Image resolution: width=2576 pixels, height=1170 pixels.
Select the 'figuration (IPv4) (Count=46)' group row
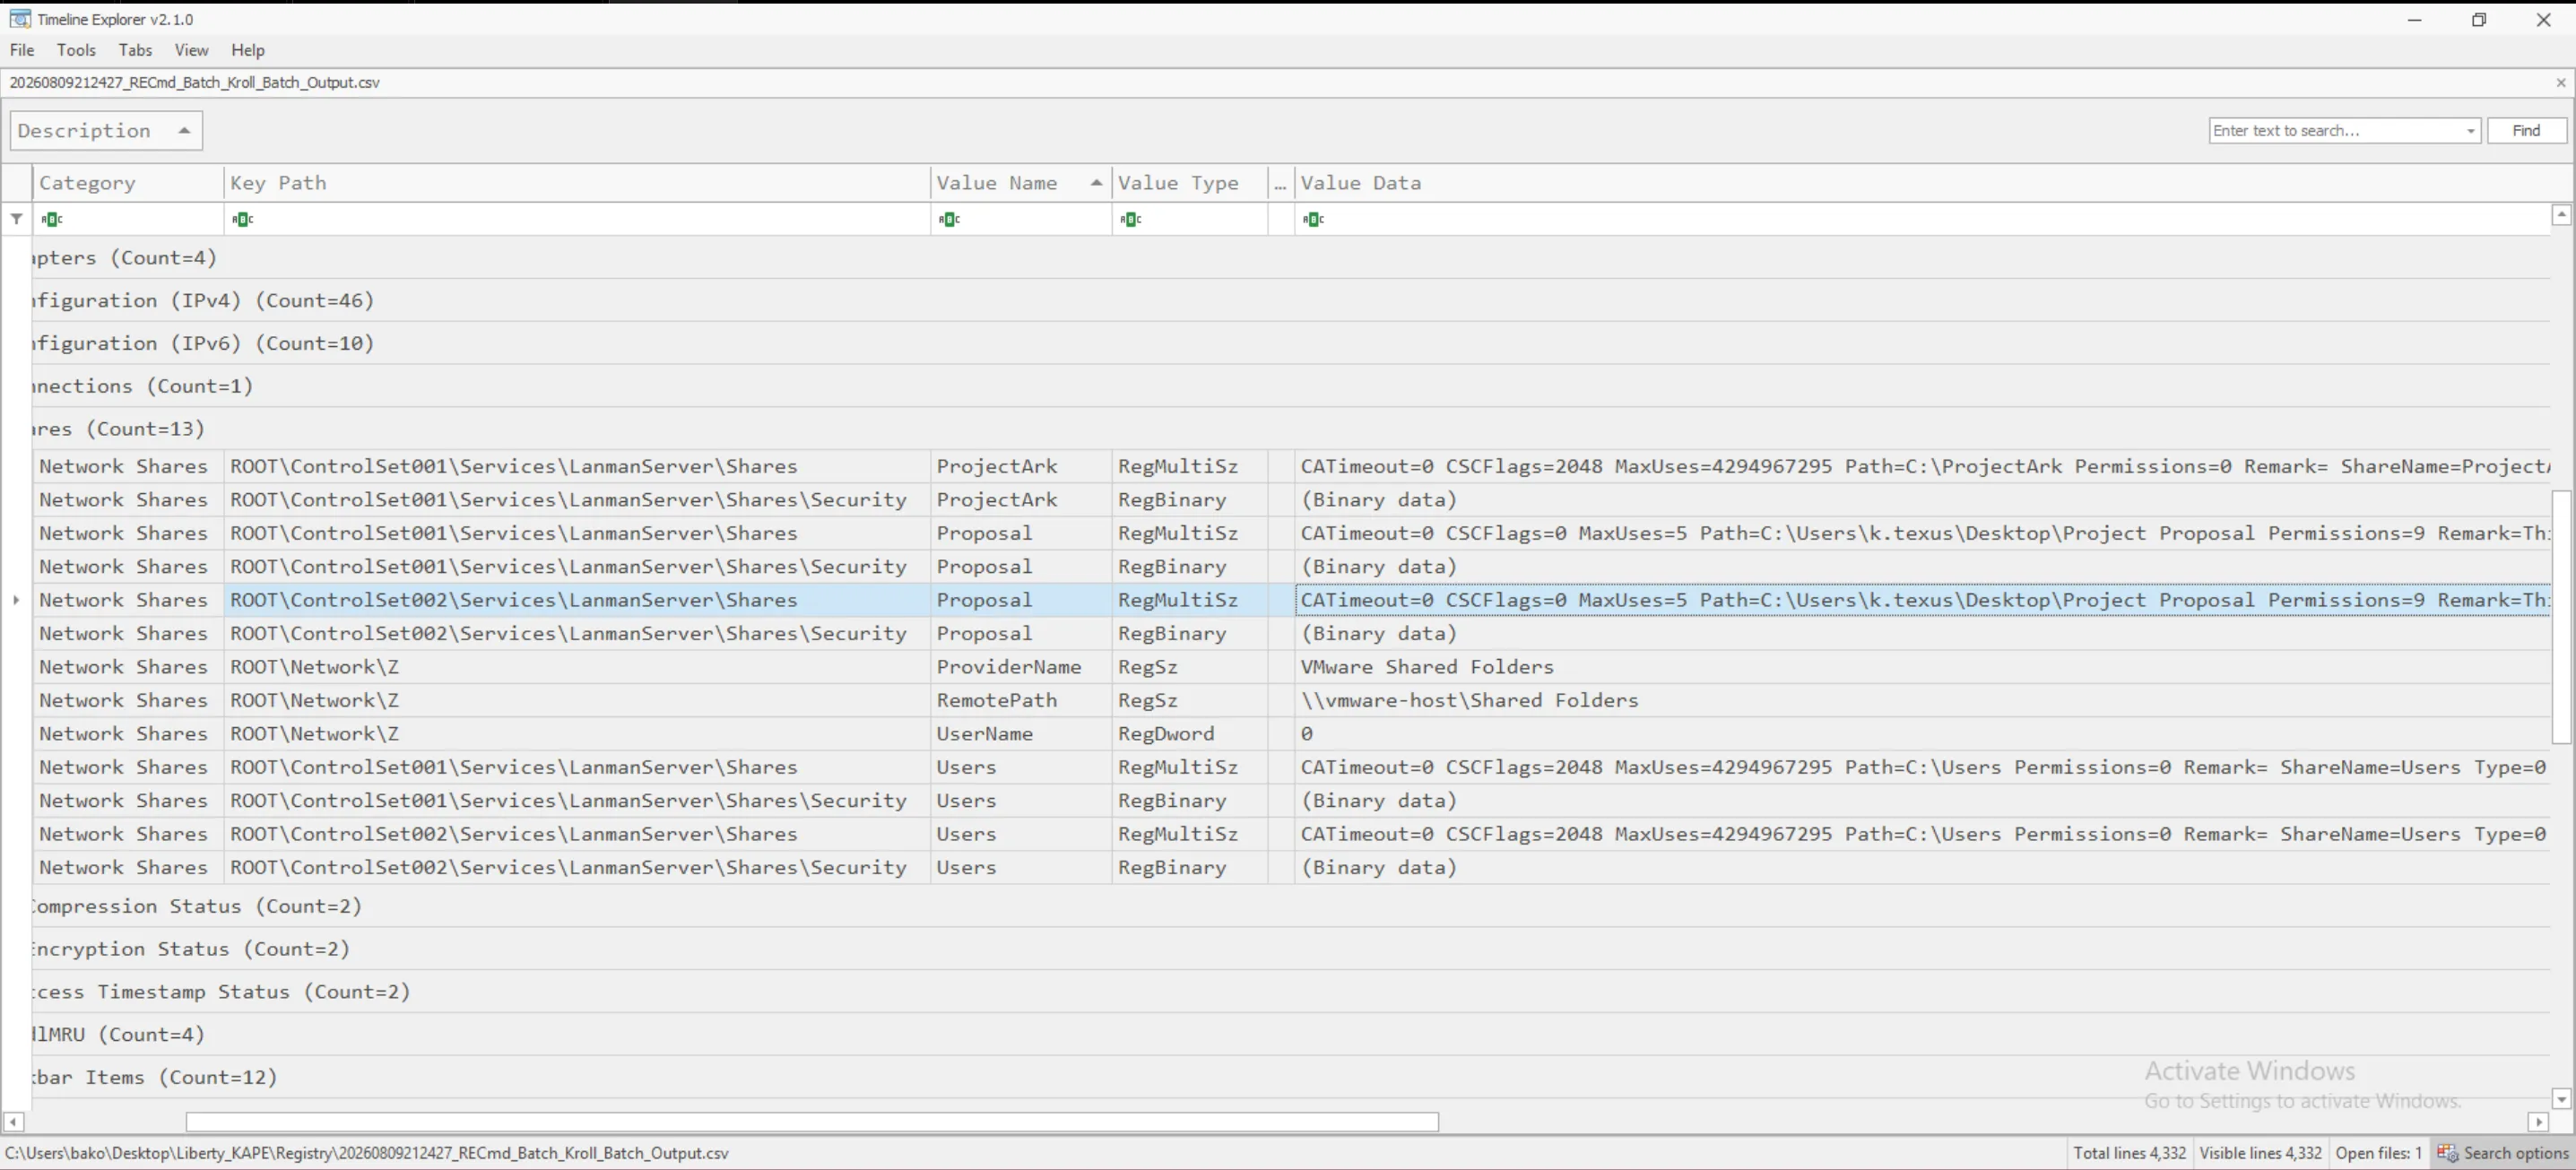[1290, 300]
